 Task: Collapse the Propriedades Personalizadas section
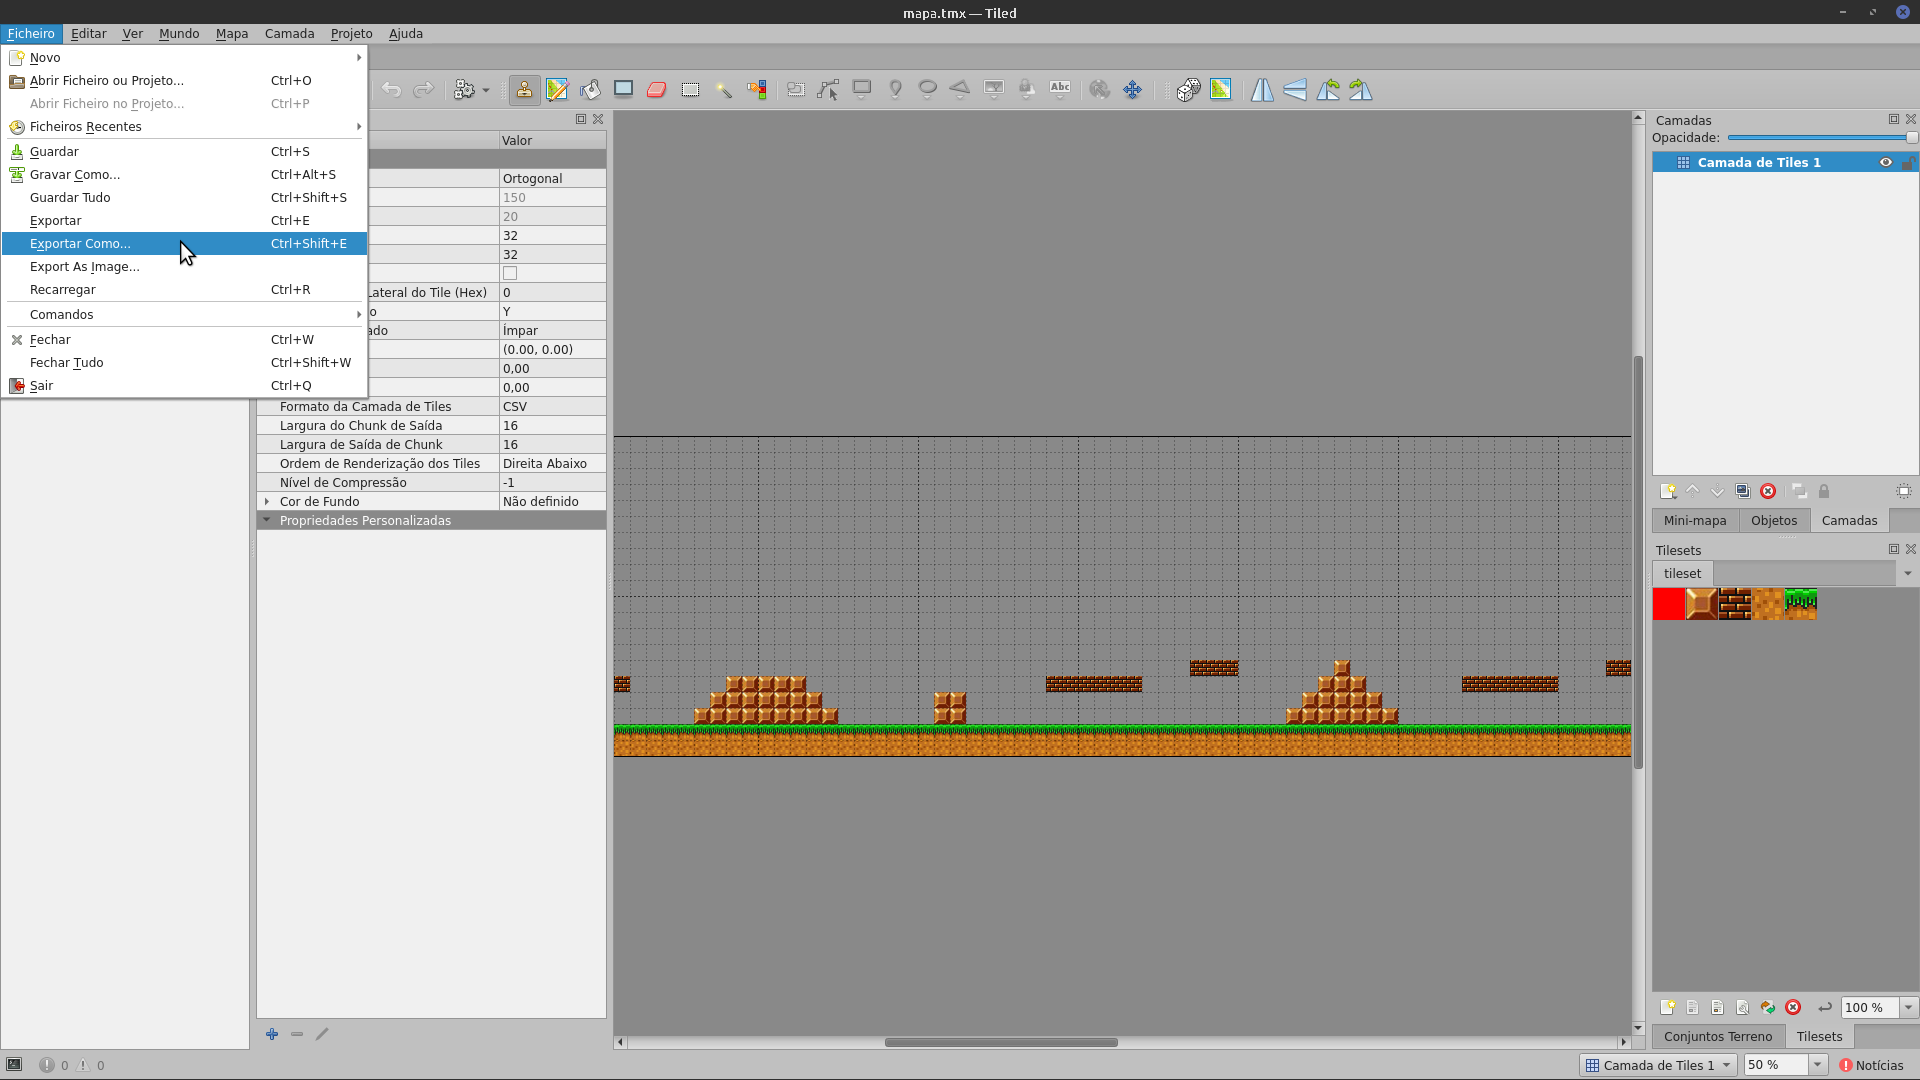click(x=266, y=520)
